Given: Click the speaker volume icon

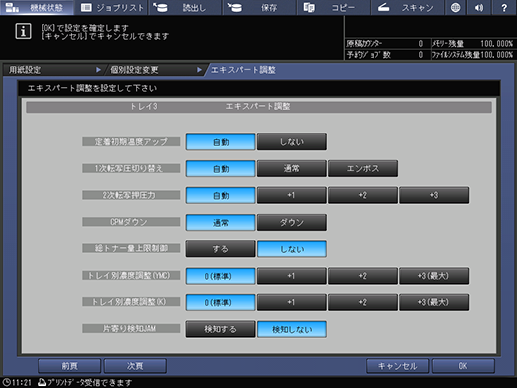Looking at the screenshot, I should click(479, 7).
